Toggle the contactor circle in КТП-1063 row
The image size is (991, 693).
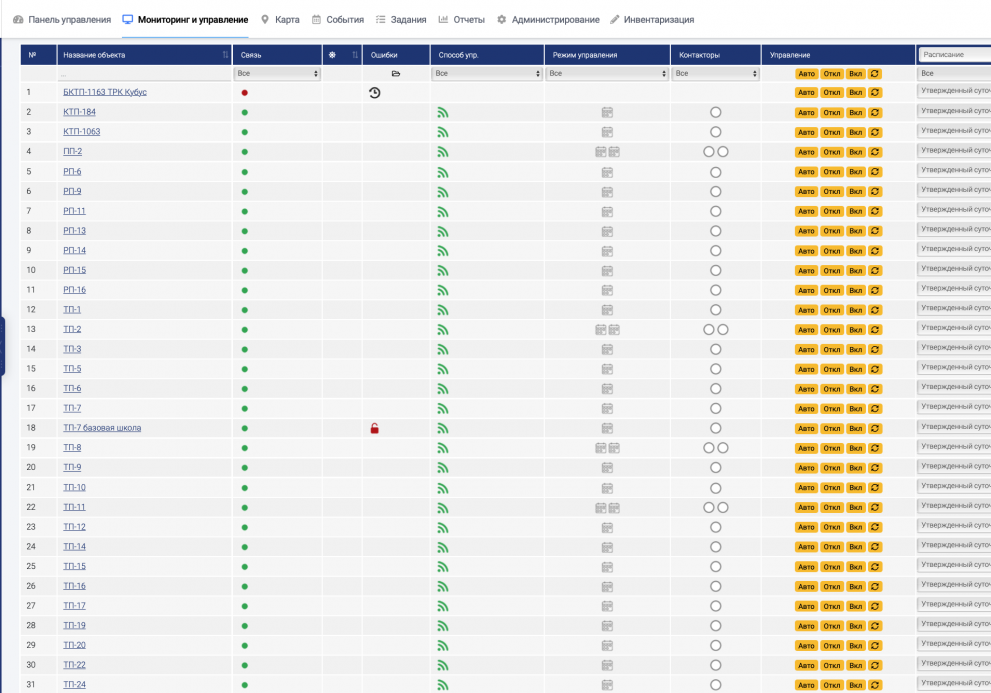pyautogui.click(x=715, y=132)
